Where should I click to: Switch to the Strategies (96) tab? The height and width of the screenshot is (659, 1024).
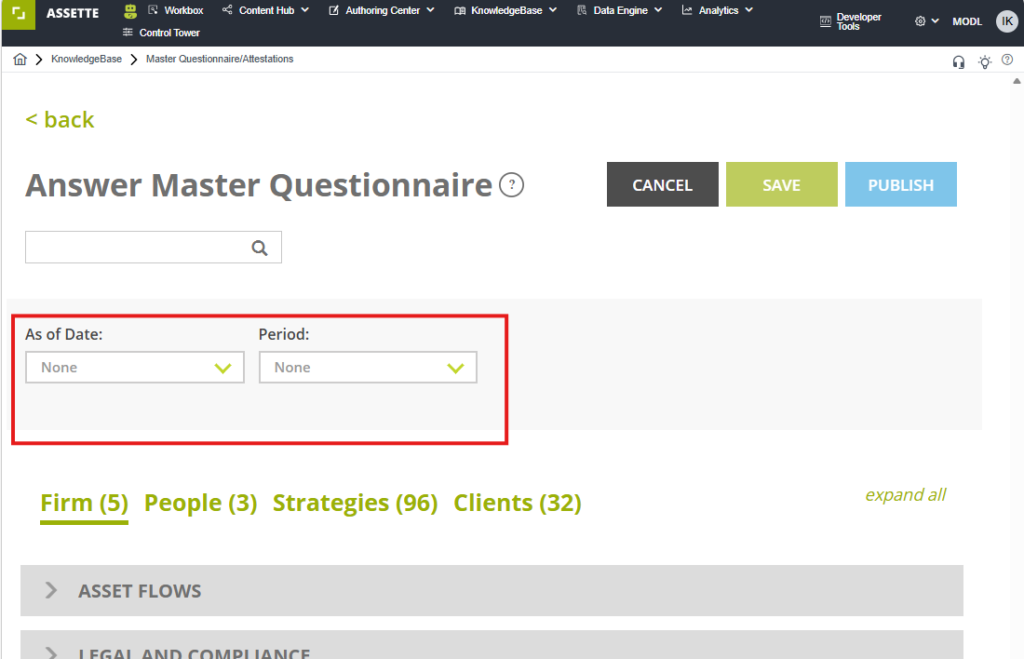coord(355,503)
